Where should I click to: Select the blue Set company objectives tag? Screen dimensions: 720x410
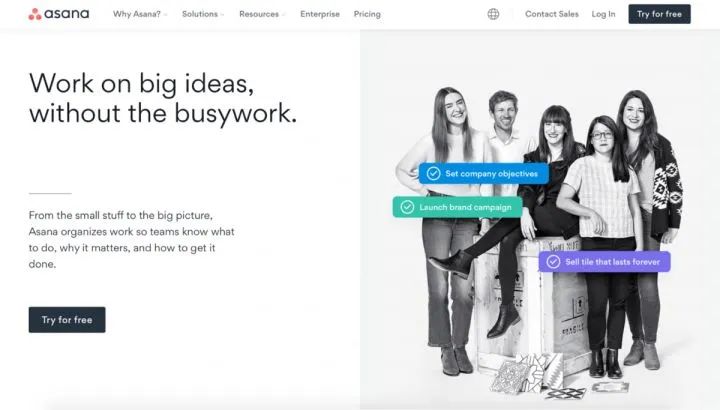(484, 174)
